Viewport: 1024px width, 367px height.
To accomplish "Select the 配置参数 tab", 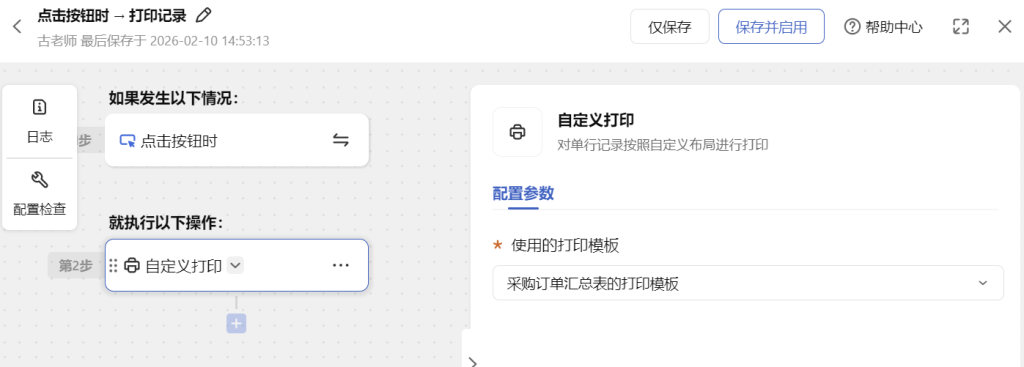I will 523,193.
